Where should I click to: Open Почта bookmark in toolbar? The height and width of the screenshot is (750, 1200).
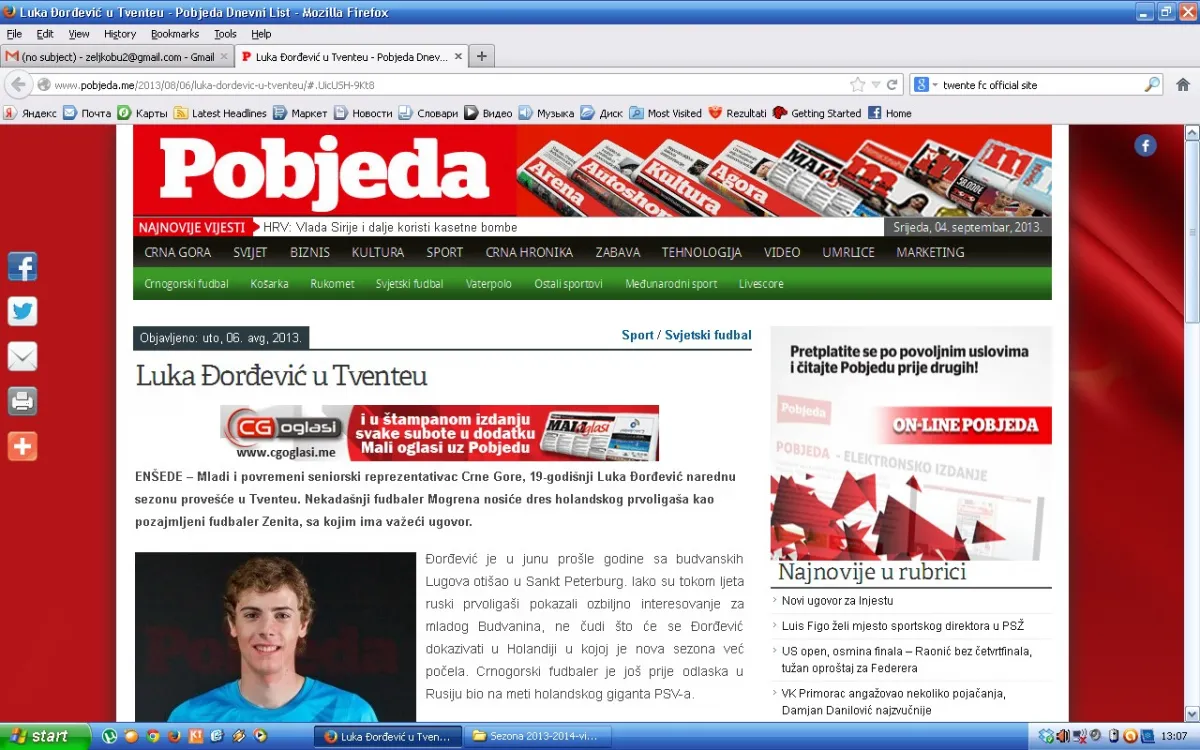point(87,113)
